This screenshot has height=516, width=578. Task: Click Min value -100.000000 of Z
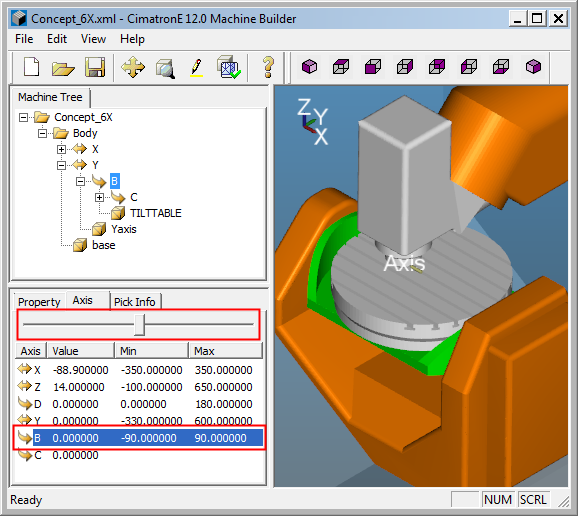coord(152,387)
